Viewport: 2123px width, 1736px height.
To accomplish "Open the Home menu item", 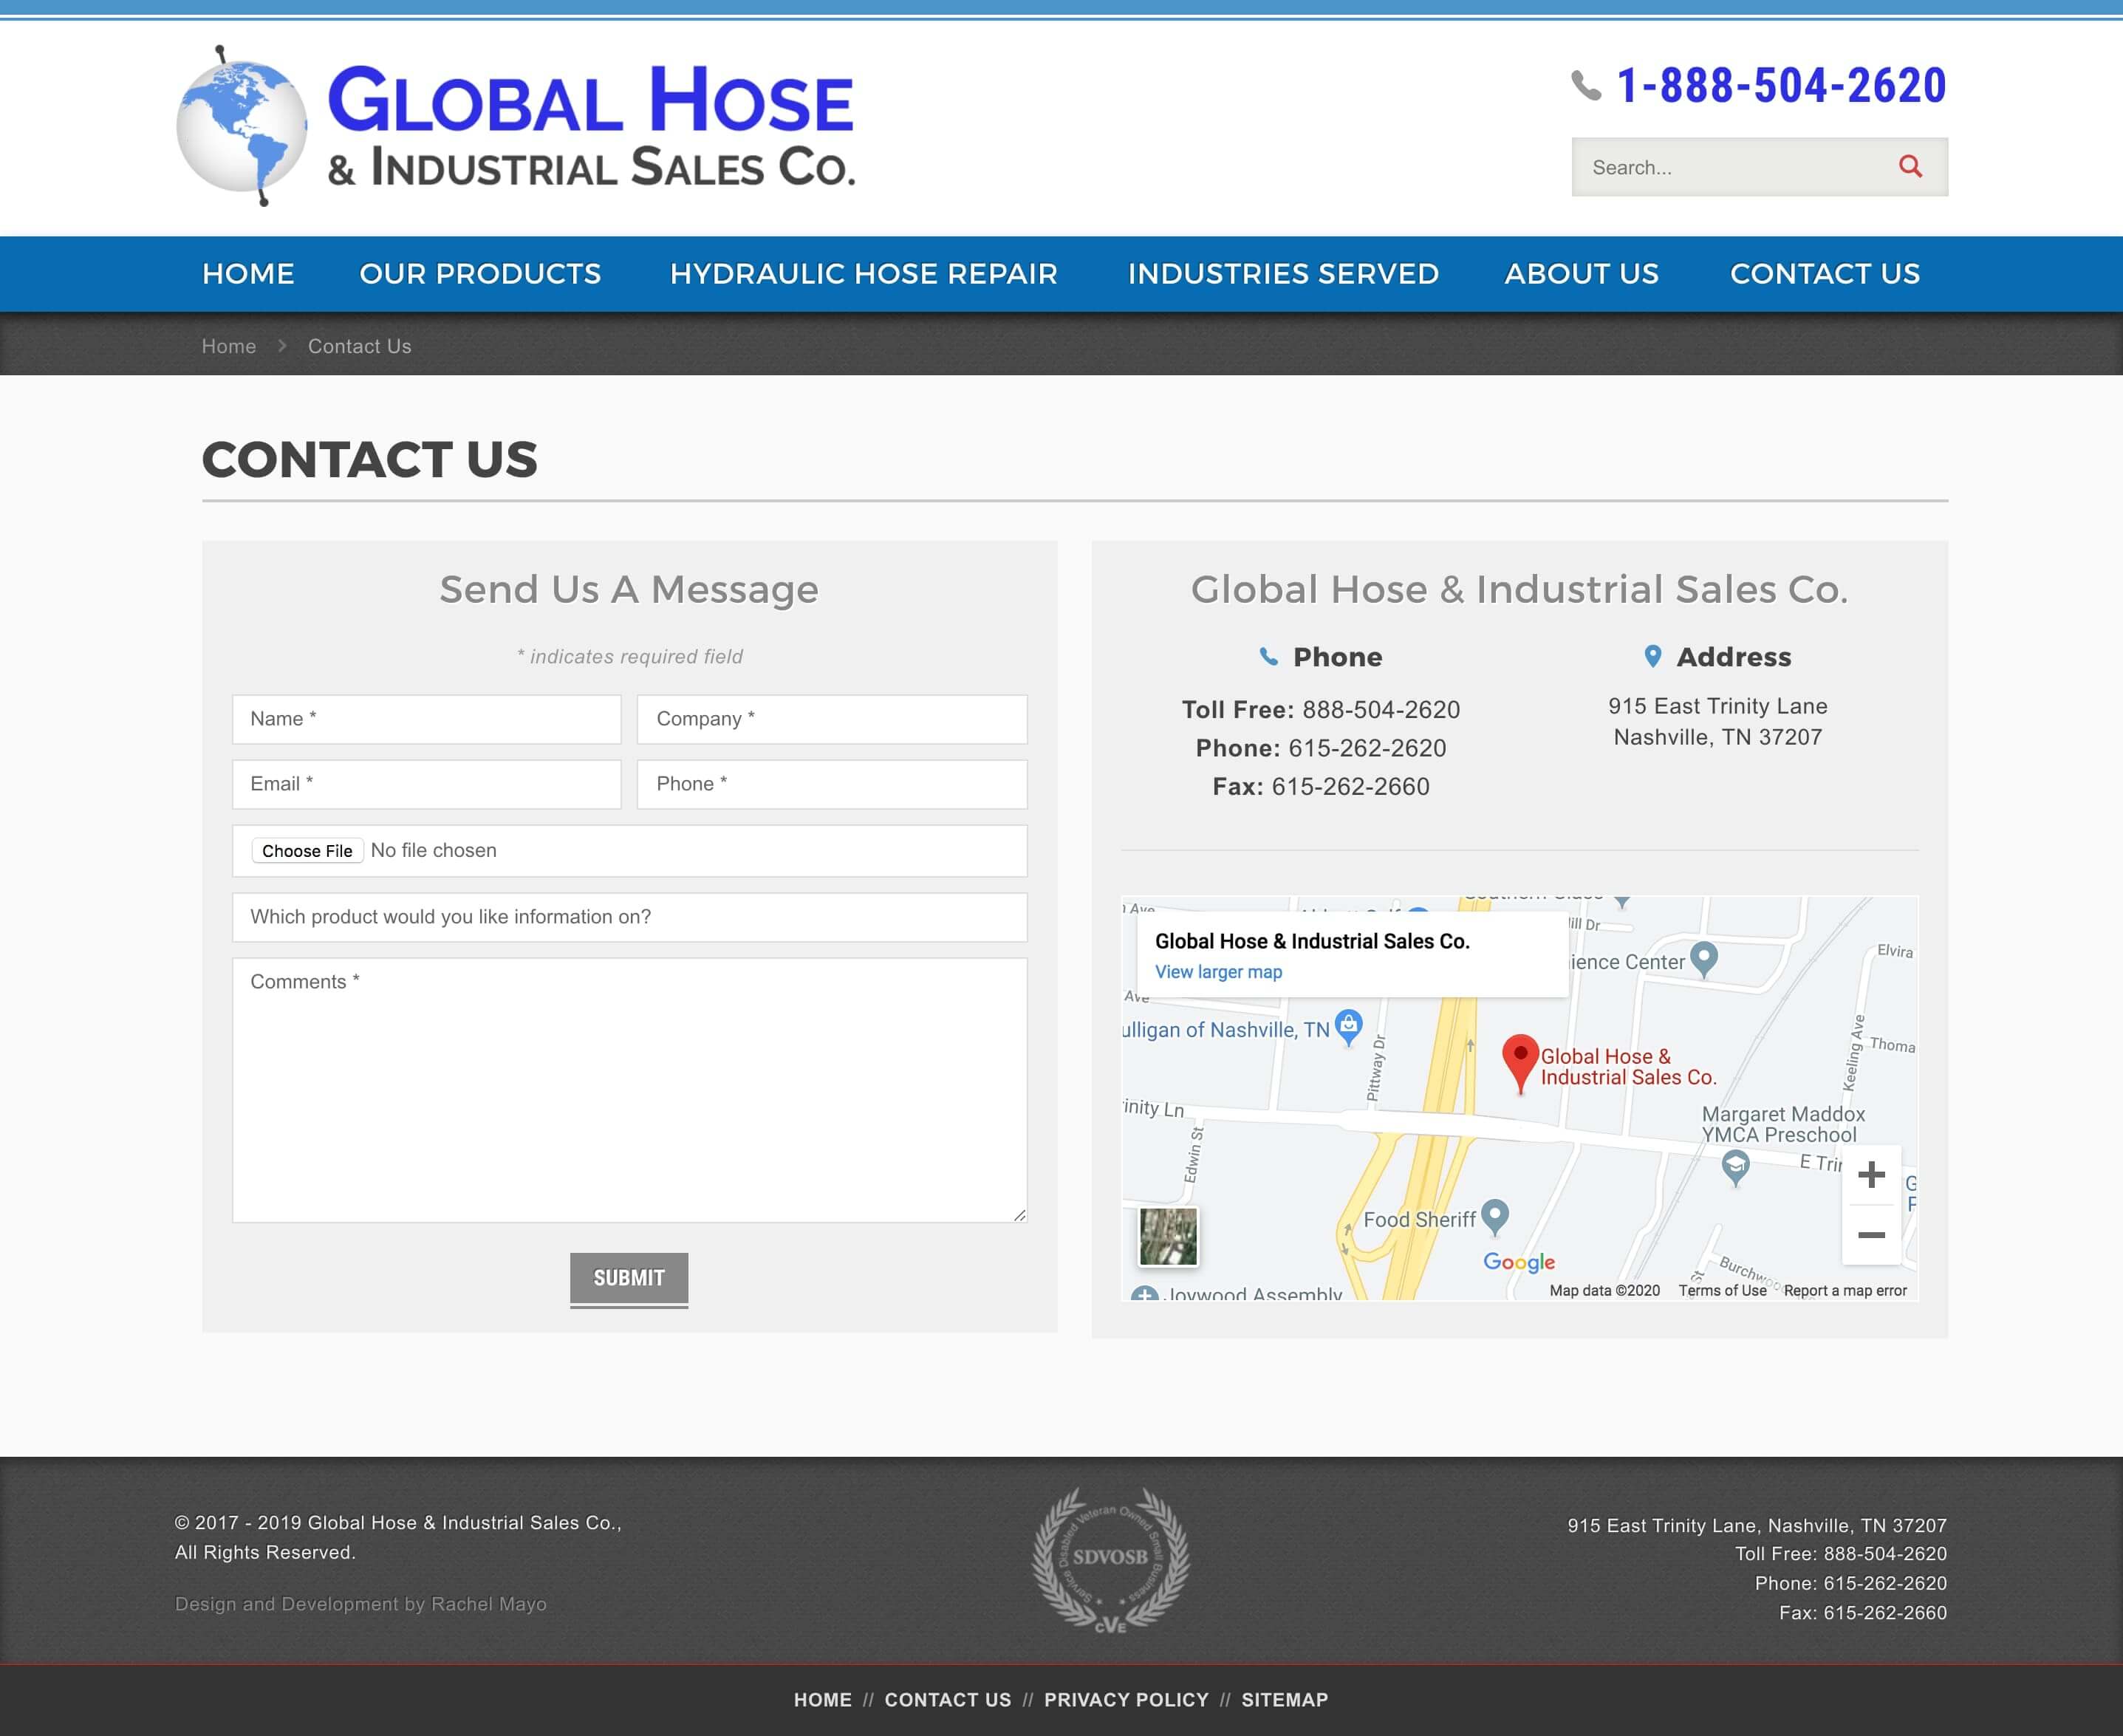I will [248, 274].
